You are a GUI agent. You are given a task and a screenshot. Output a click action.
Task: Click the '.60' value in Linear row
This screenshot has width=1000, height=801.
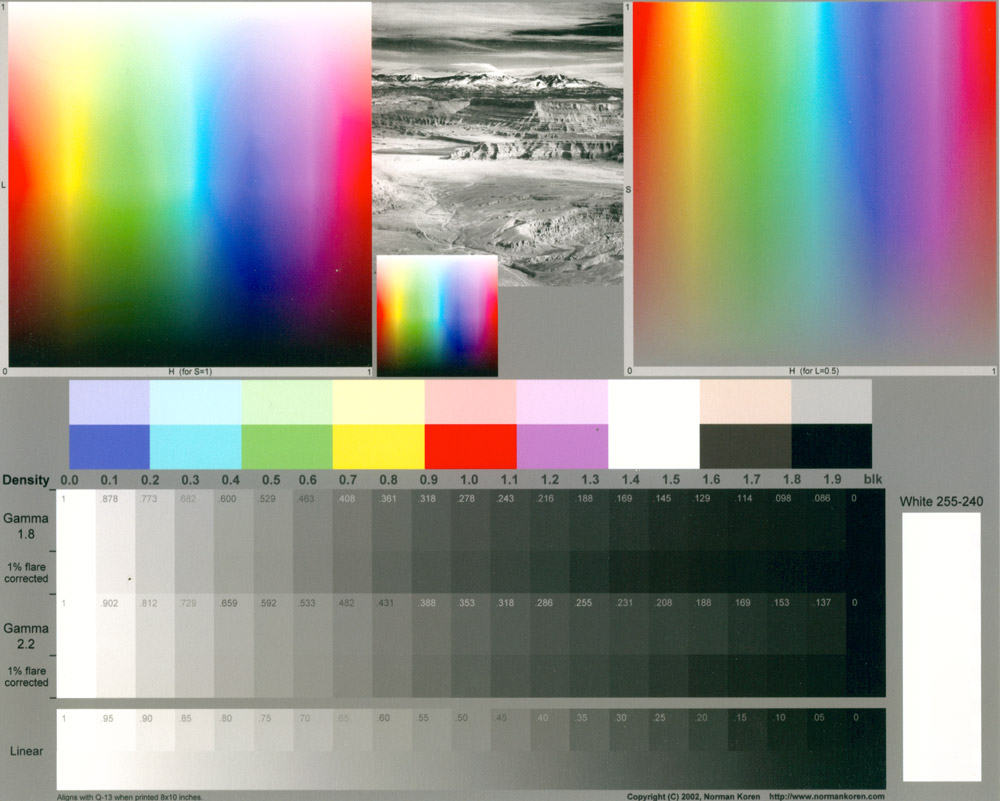tap(383, 718)
